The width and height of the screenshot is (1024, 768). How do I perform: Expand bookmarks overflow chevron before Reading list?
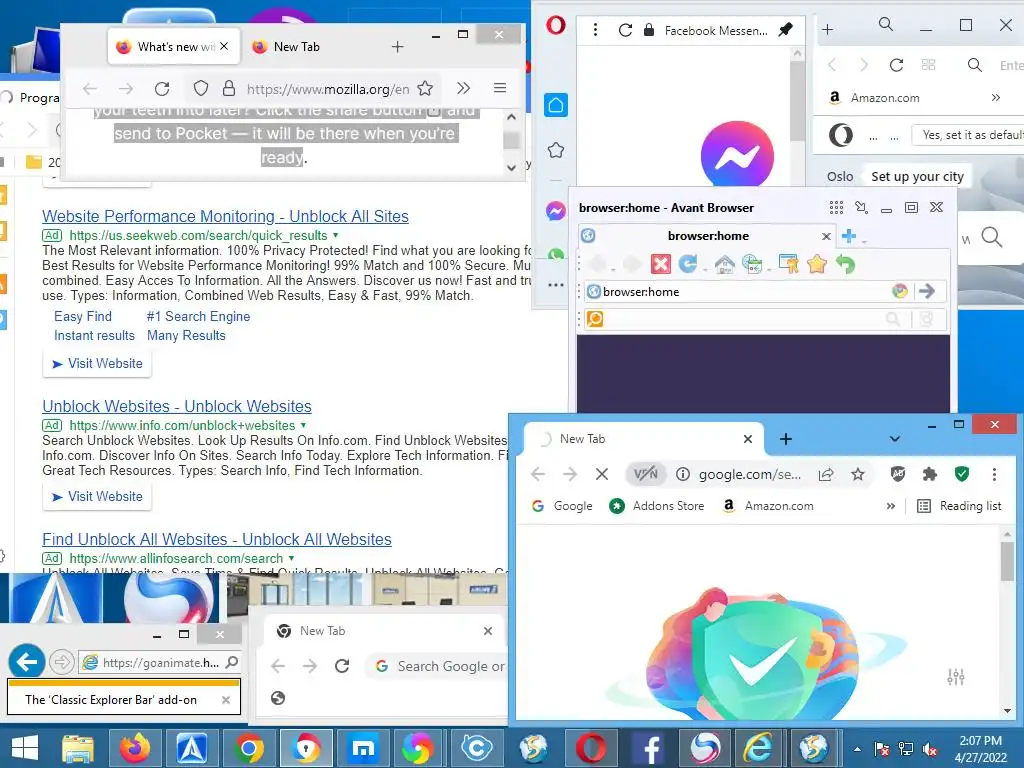[890, 505]
